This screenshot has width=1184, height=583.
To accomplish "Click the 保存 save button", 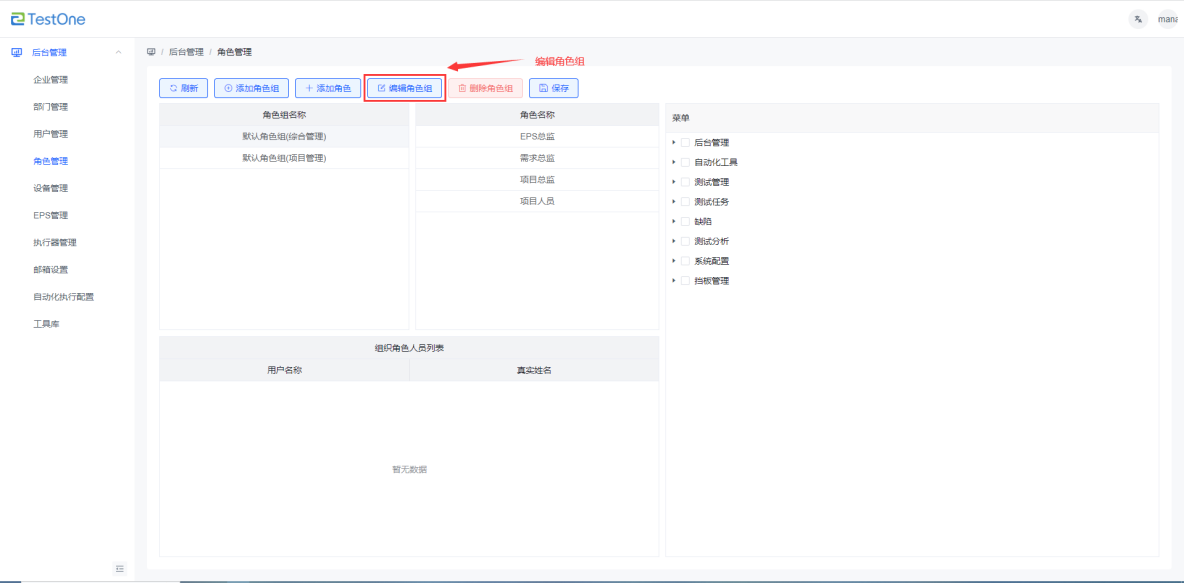I will point(553,88).
